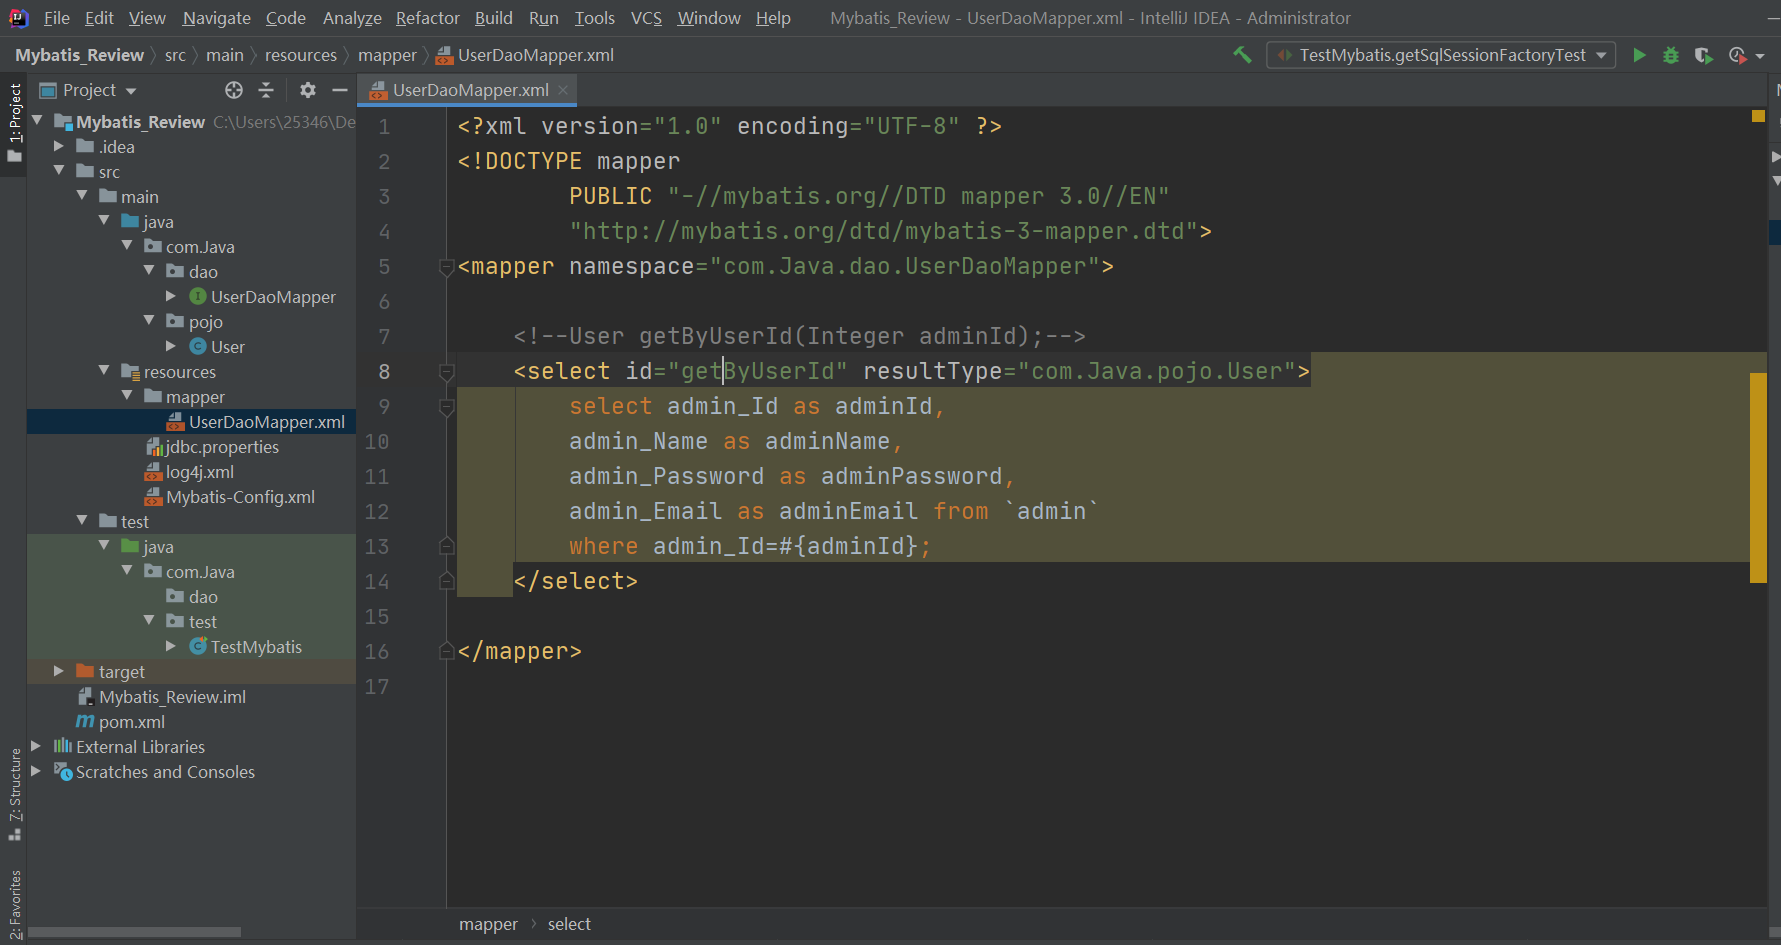Click the yellow inspection warning indicator
Image resolution: width=1781 pixels, height=945 pixels.
1758,116
